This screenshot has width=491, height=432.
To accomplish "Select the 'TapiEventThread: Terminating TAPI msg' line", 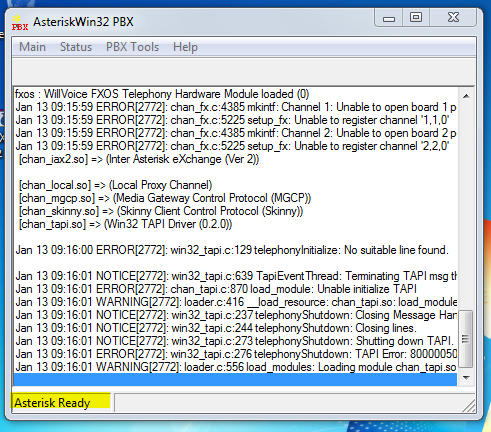I will pyautogui.click(x=236, y=276).
